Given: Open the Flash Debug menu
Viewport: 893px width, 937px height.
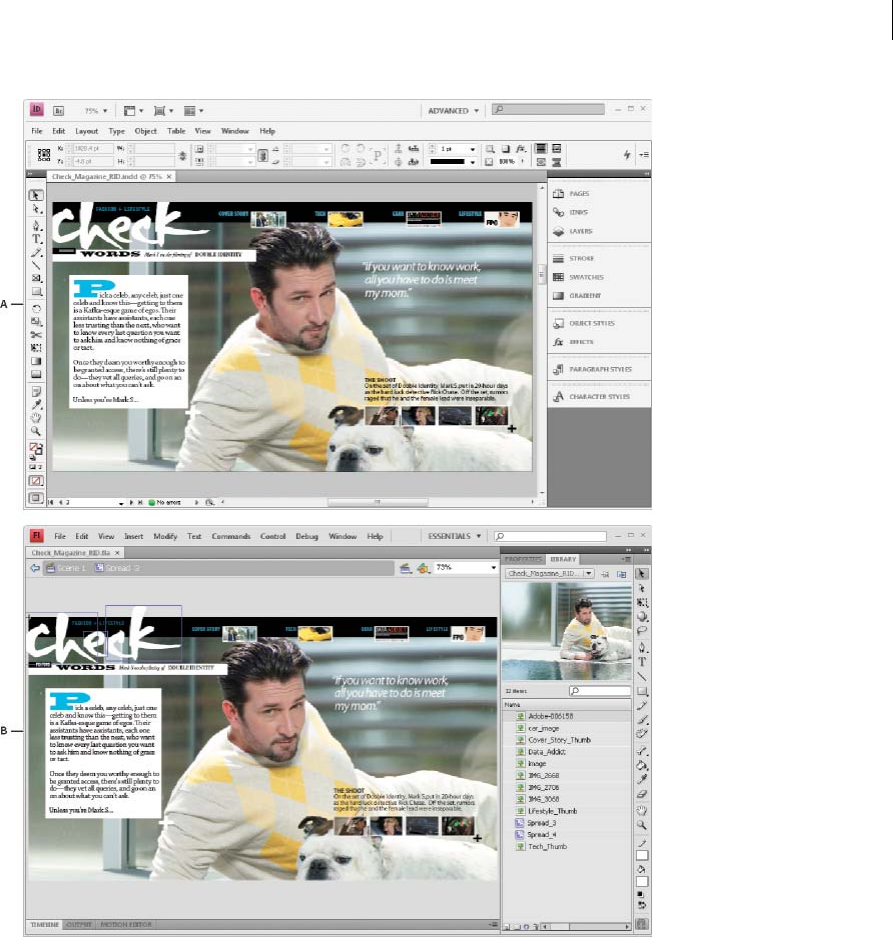Looking at the screenshot, I should pos(307,536).
